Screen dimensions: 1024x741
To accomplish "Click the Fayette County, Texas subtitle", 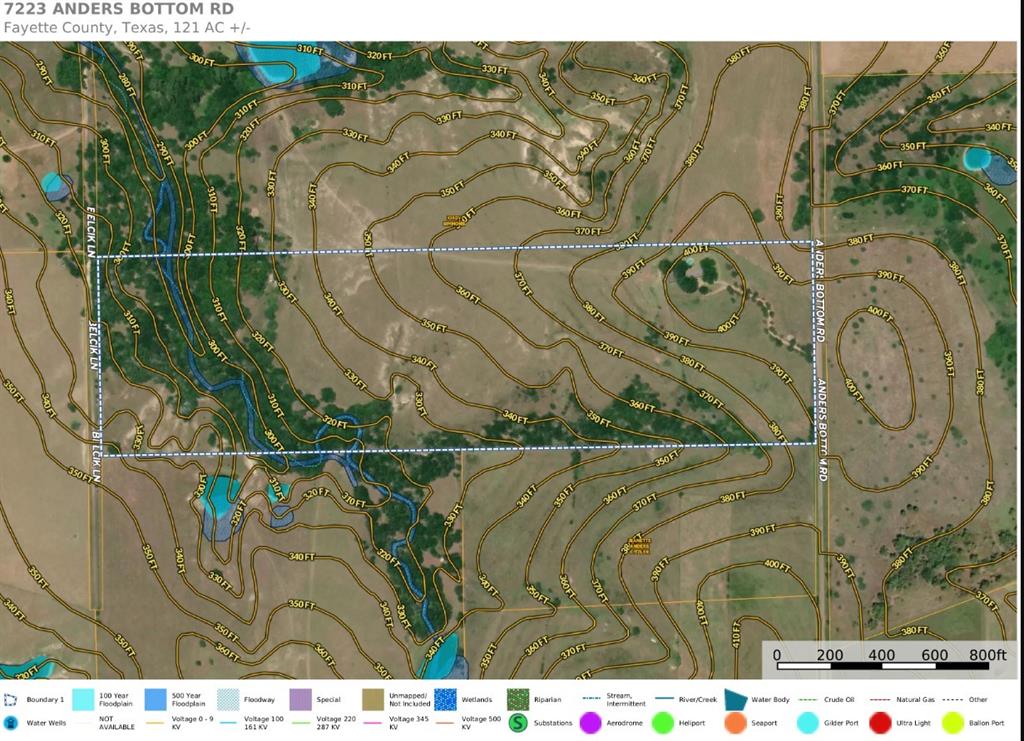I will [127, 28].
